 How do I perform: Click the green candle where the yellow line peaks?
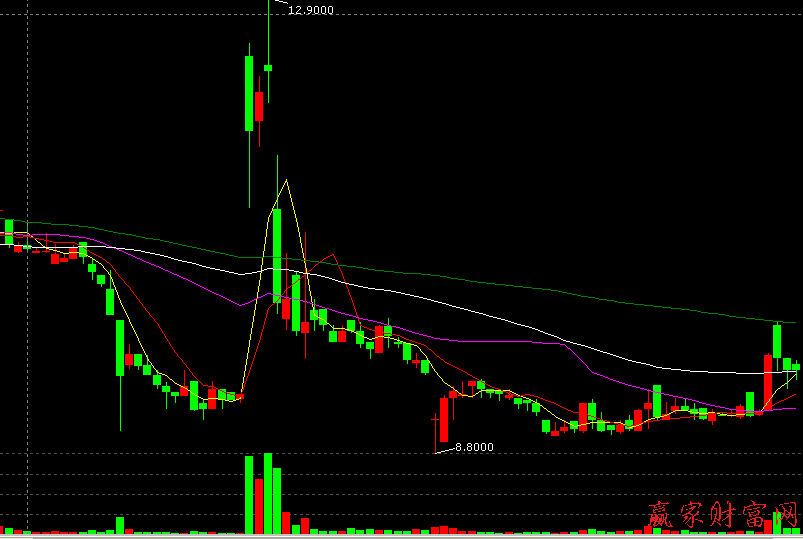tap(277, 255)
